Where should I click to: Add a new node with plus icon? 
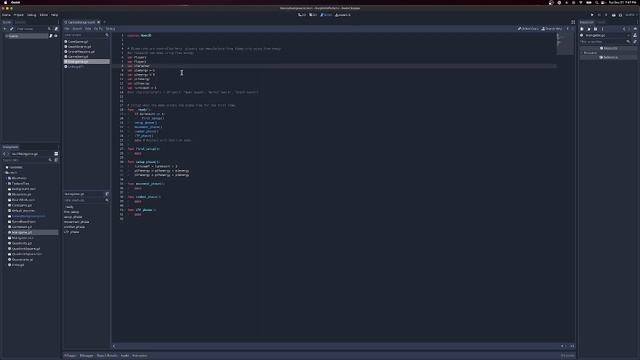tap(5, 29)
